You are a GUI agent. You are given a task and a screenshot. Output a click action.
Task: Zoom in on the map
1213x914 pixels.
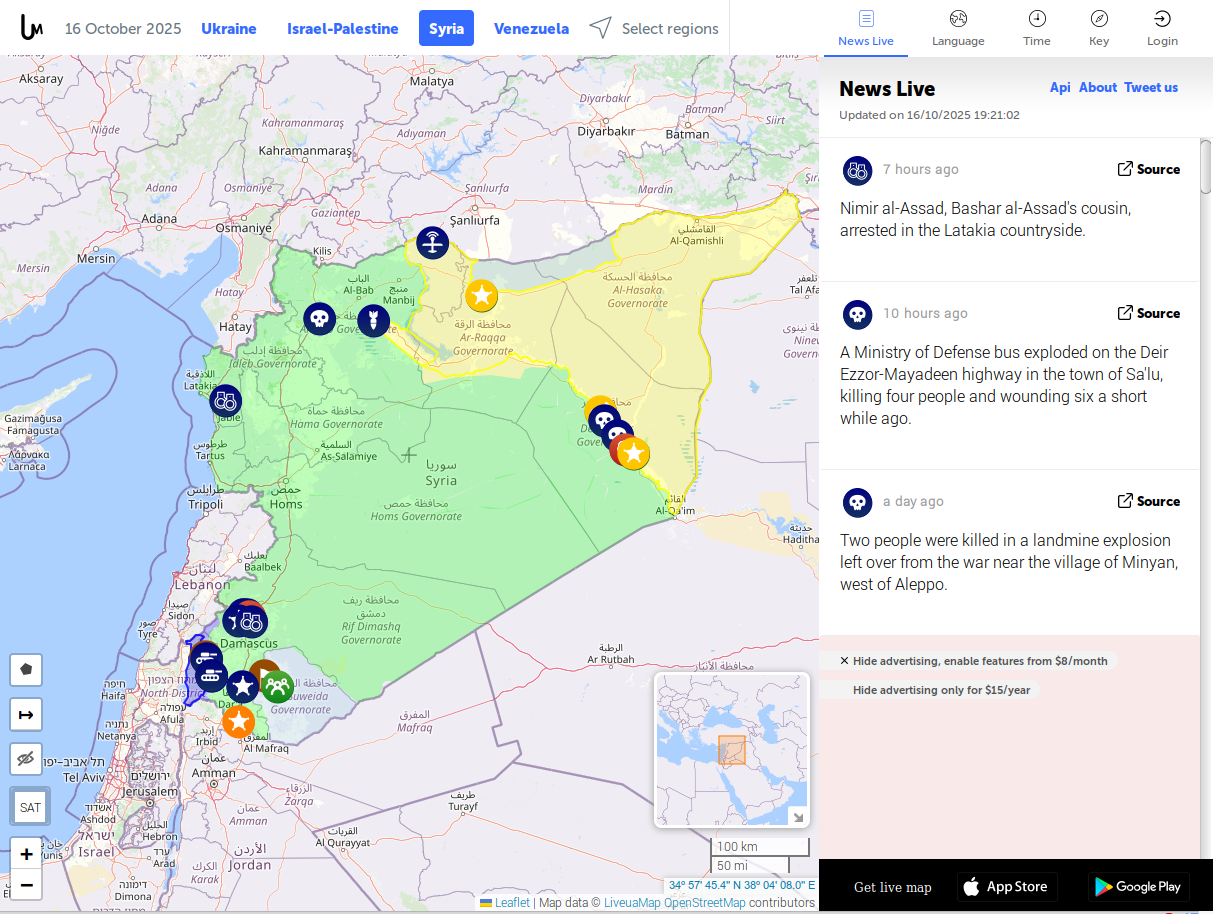pos(26,853)
